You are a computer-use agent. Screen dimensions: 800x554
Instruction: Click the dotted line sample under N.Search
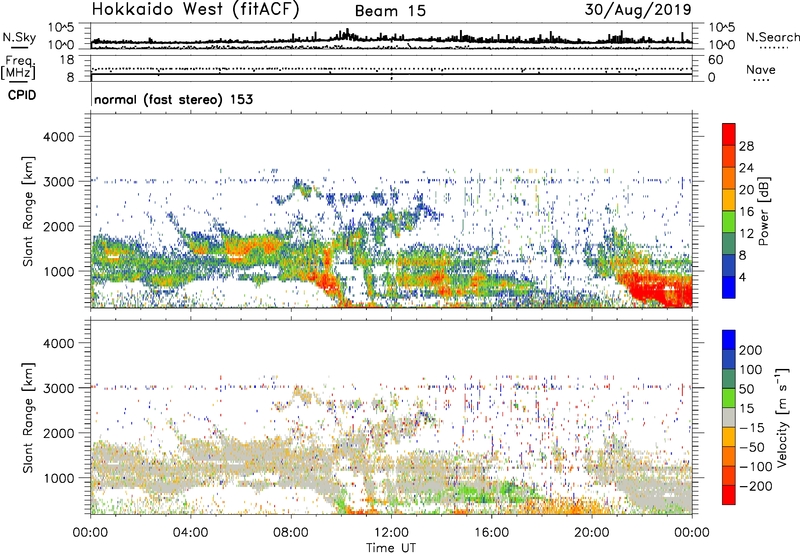point(773,48)
